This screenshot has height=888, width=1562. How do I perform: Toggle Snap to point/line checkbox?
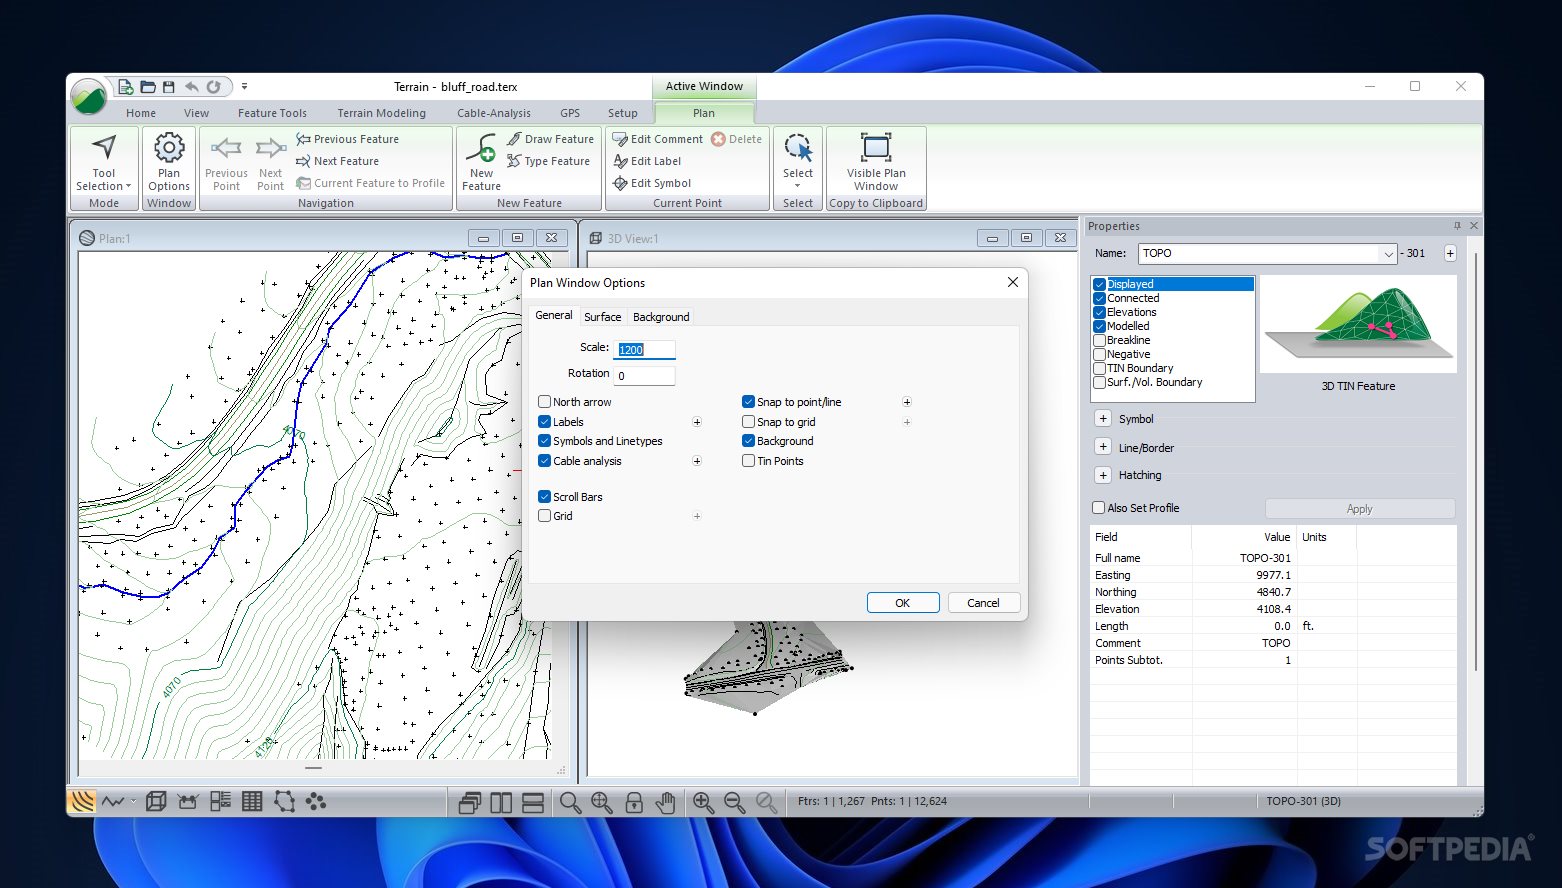(x=748, y=402)
